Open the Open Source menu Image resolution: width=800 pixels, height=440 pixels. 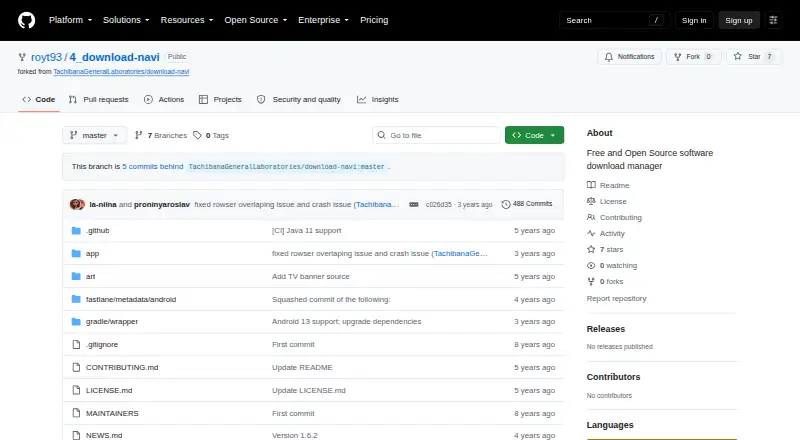pos(256,20)
